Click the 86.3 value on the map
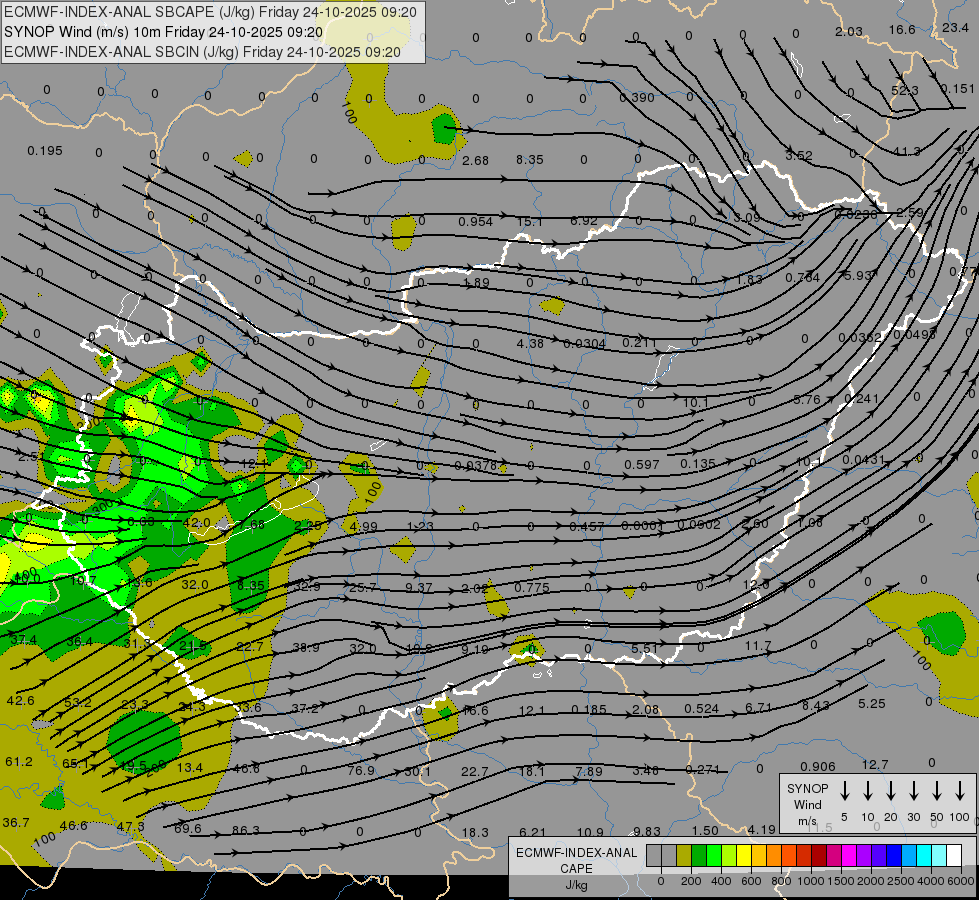The width and height of the screenshot is (979, 900). pyautogui.click(x=245, y=830)
